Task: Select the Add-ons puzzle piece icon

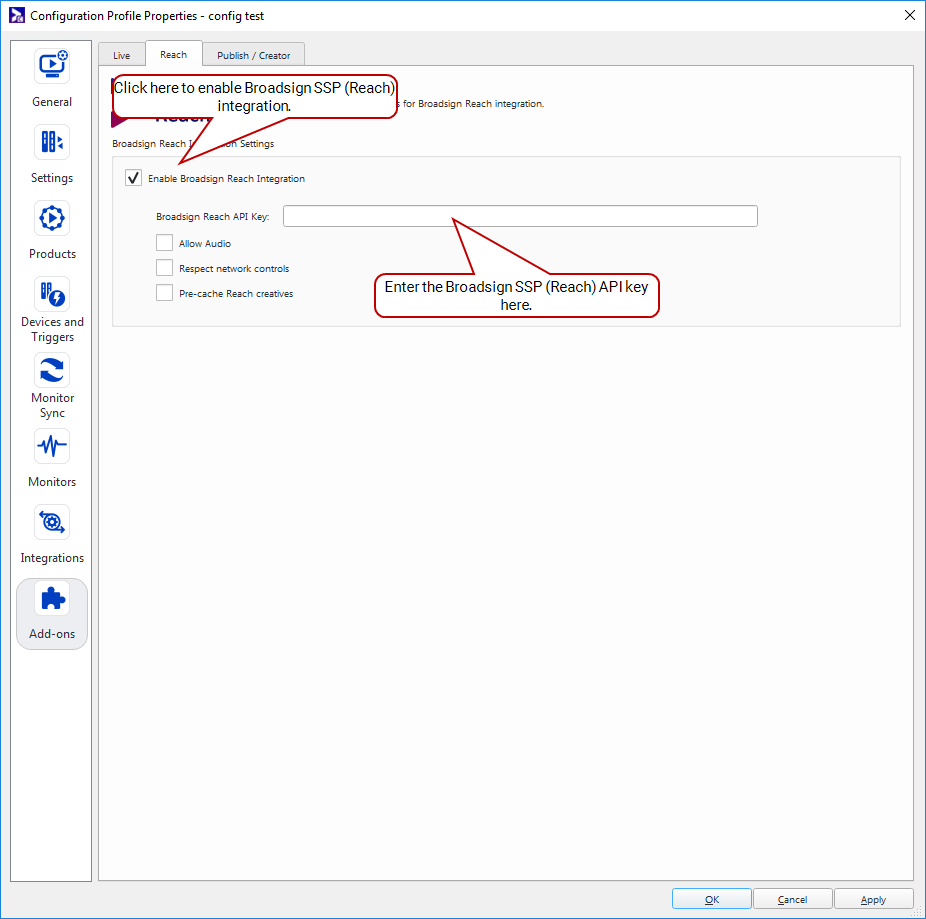Action: (52, 598)
